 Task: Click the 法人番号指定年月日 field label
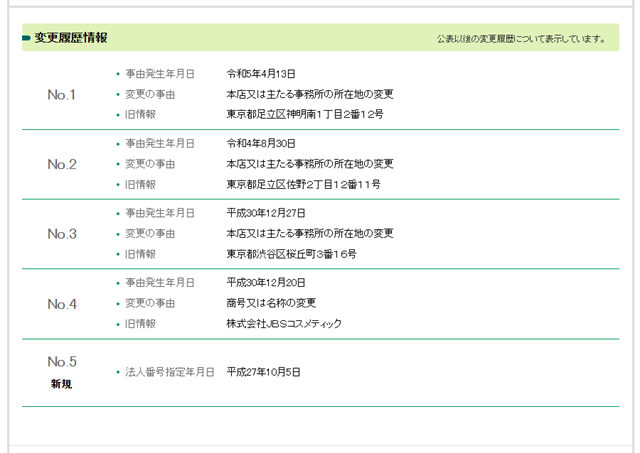(170, 372)
